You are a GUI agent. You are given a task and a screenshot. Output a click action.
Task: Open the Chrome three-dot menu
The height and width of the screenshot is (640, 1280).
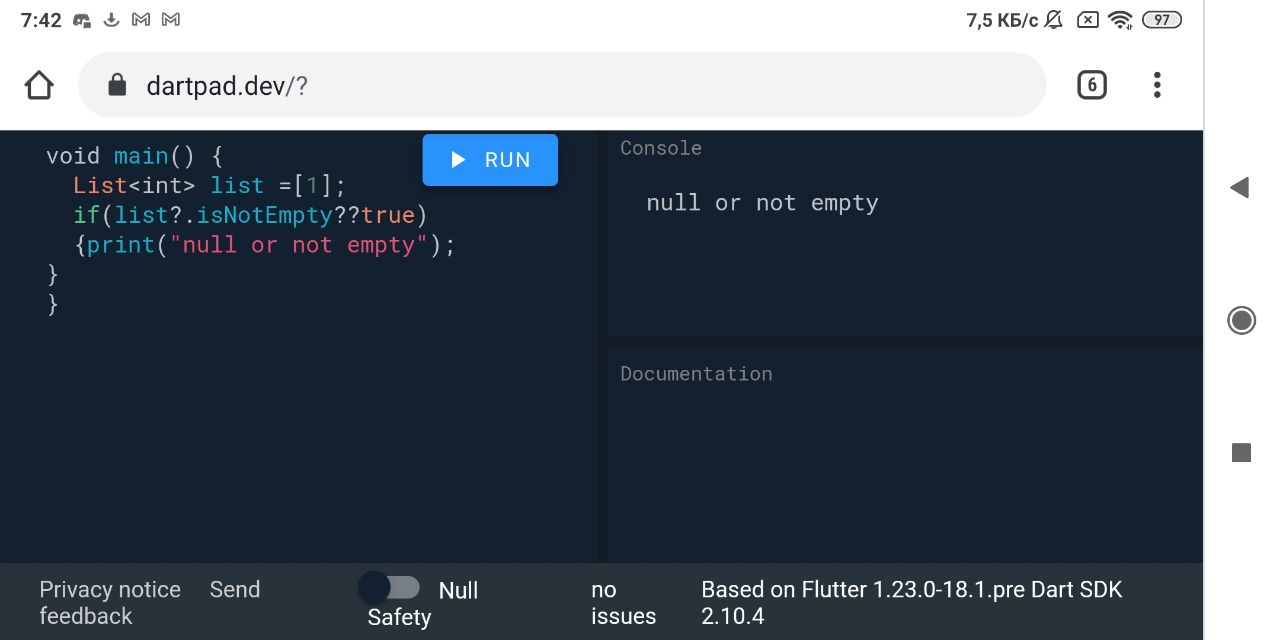pyautogui.click(x=1157, y=85)
